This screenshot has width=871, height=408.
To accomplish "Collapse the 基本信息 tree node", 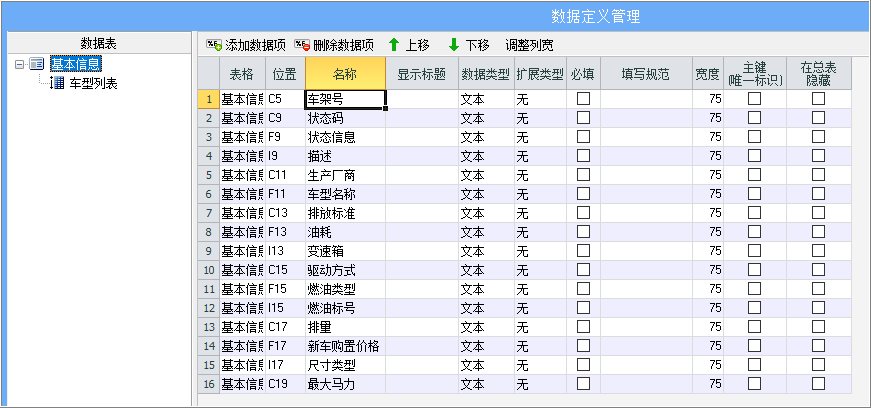I will (x=19, y=64).
